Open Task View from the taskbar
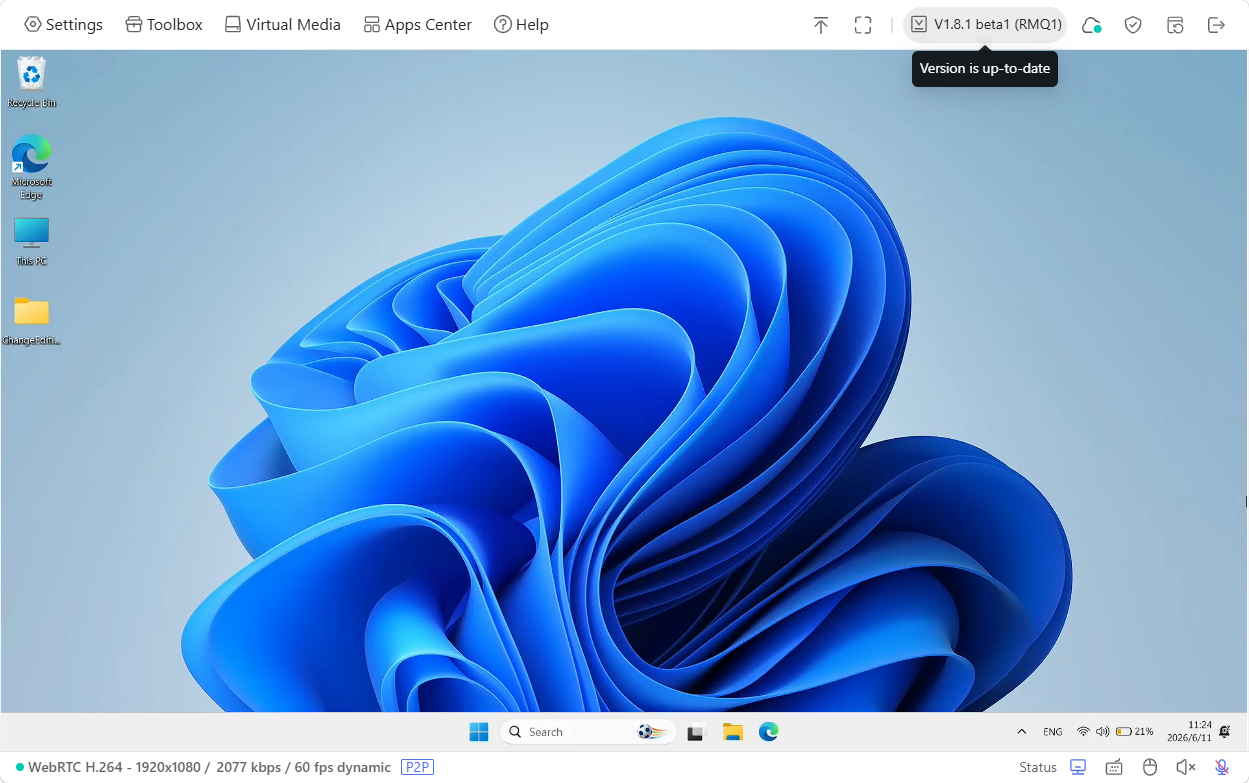 click(695, 732)
